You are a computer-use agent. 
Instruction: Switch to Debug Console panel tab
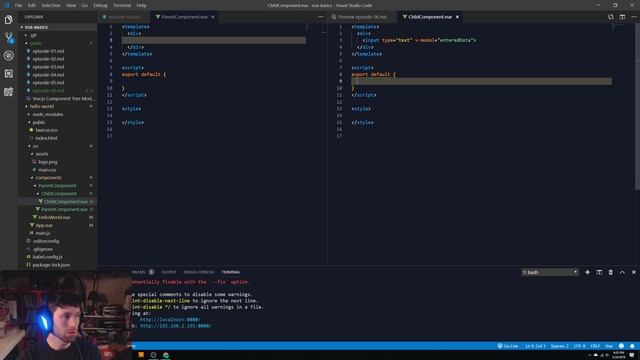pyautogui.click(x=199, y=272)
